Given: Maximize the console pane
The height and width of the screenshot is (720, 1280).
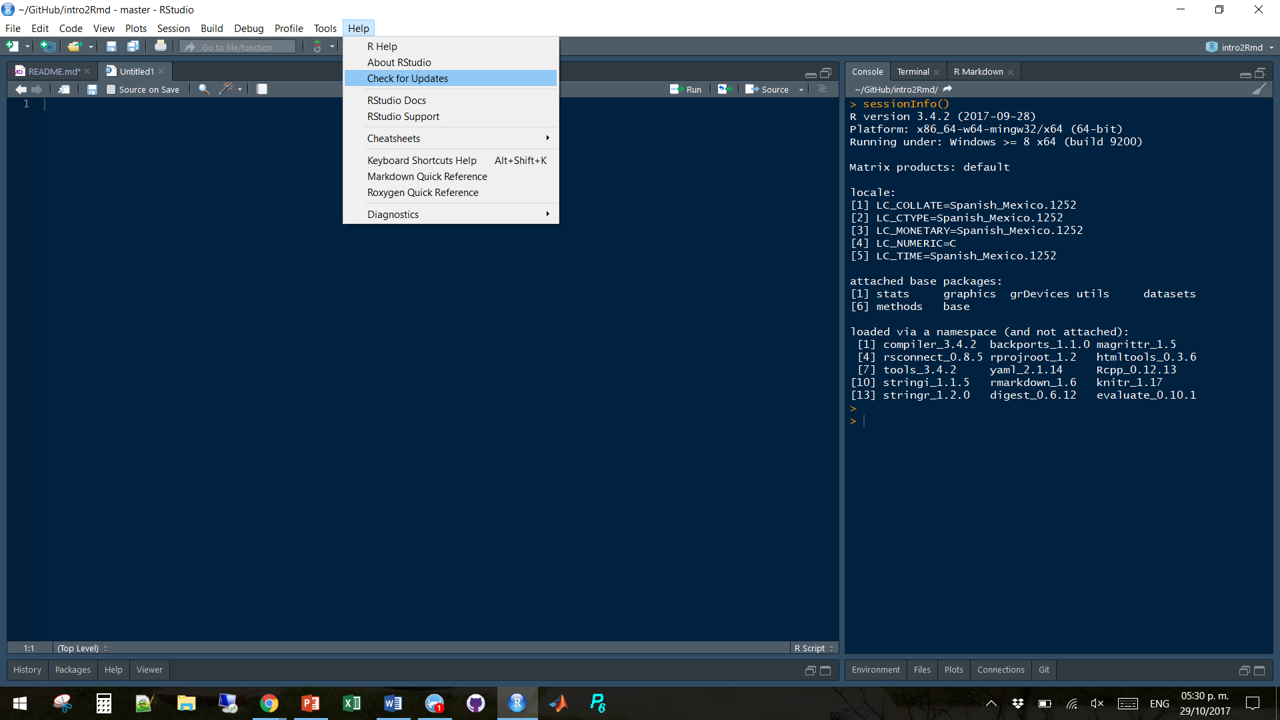Looking at the screenshot, I should pyautogui.click(x=1260, y=73).
